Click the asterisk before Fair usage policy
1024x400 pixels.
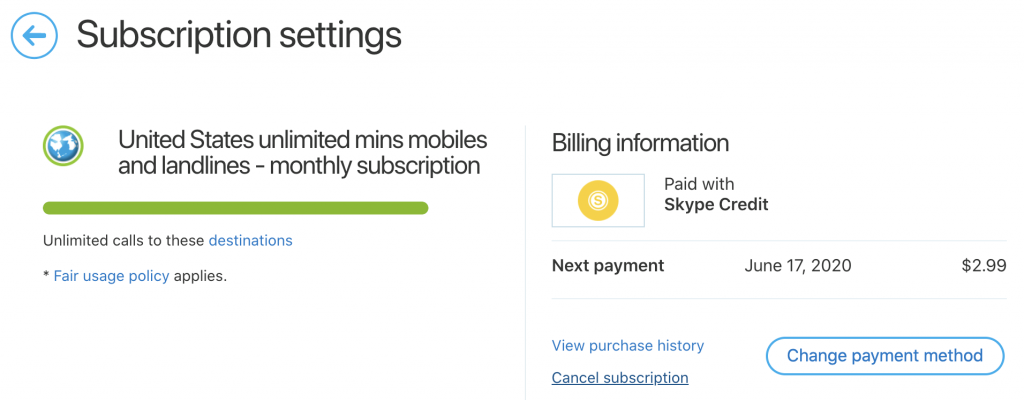pos(46,275)
